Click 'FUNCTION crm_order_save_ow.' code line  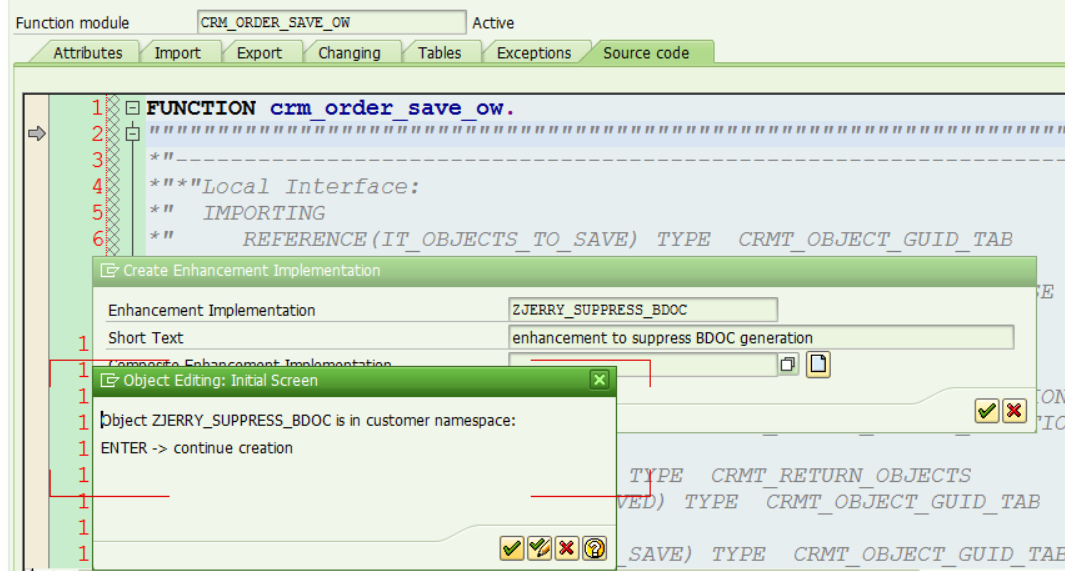[330, 108]
